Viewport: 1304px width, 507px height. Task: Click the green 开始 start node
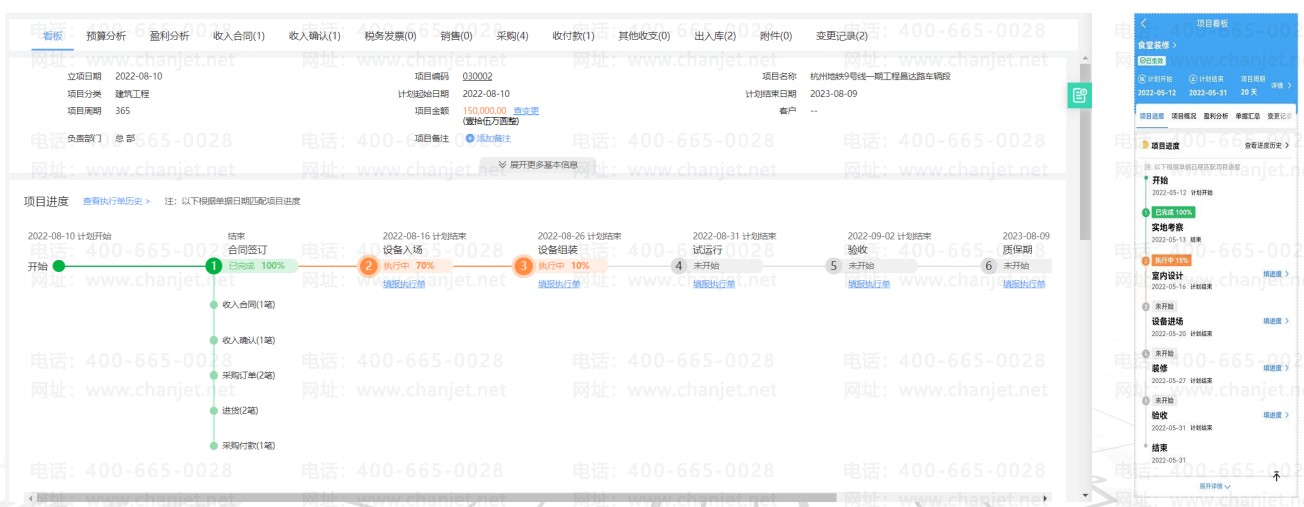pos(58,266)
